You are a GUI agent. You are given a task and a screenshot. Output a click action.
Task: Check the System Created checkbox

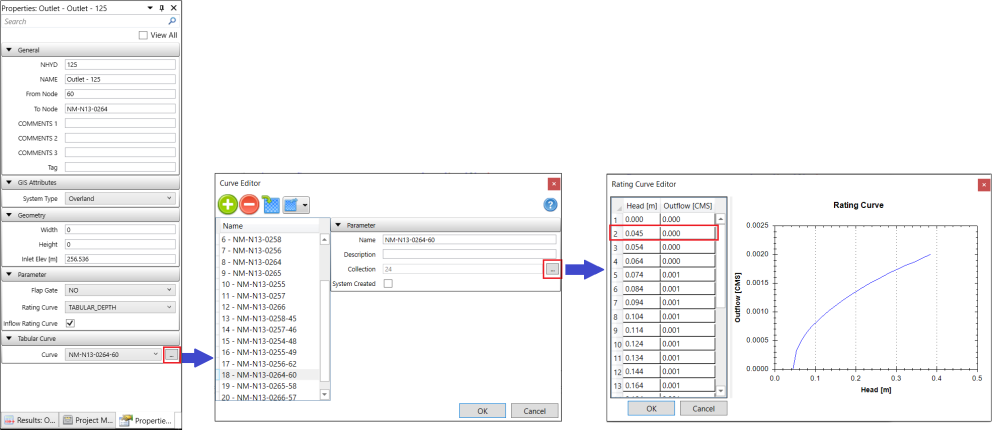tap(388, 283)
